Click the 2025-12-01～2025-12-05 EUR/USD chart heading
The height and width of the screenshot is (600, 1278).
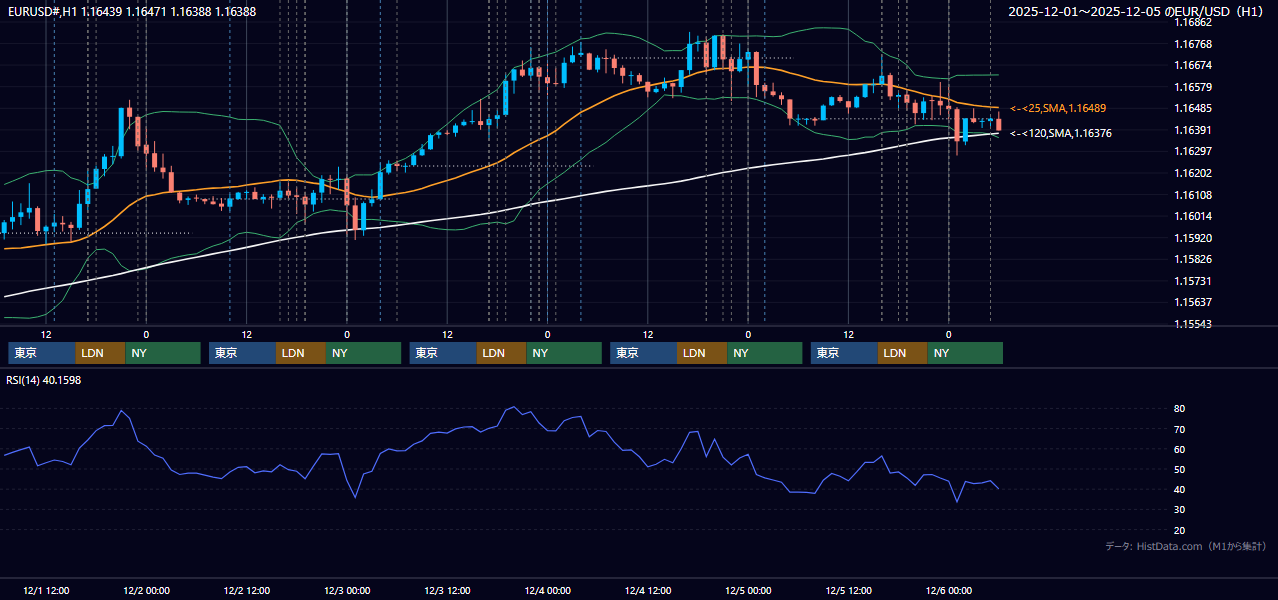(1136, 12)
